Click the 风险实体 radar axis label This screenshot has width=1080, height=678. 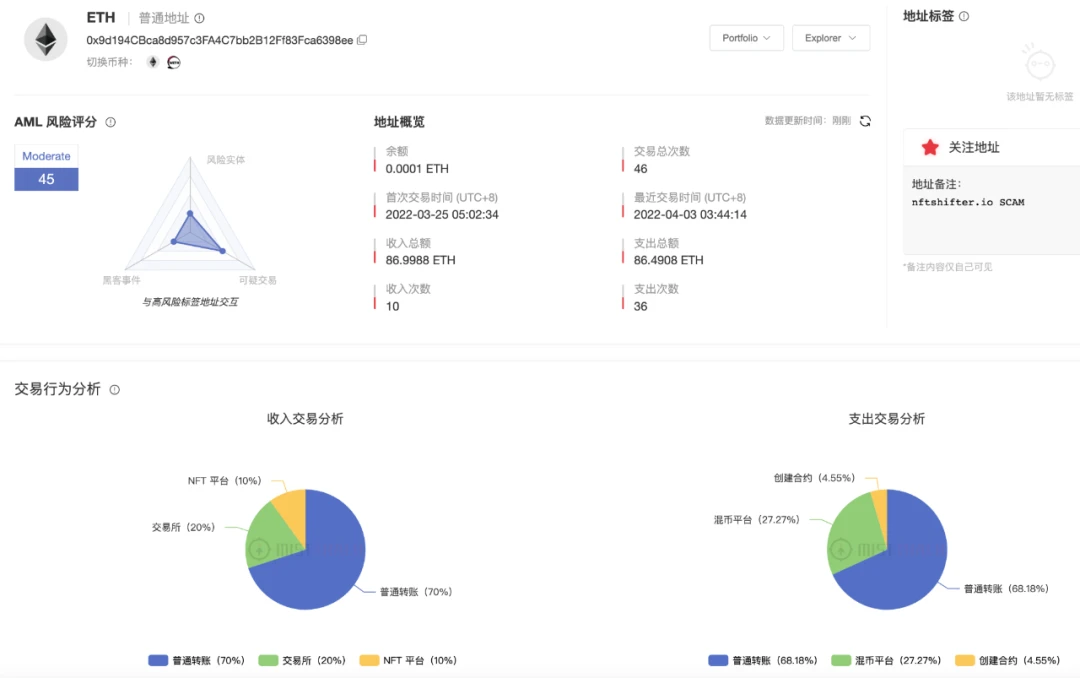[x=225, y=160]
